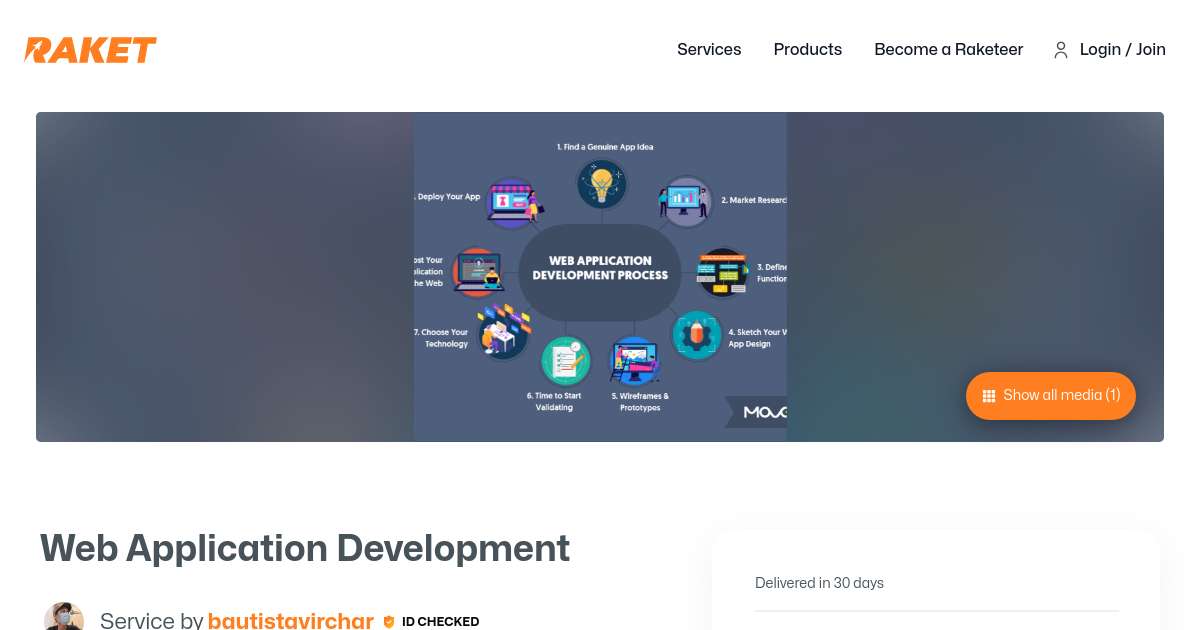Click the Raket logo

point(90,50)
